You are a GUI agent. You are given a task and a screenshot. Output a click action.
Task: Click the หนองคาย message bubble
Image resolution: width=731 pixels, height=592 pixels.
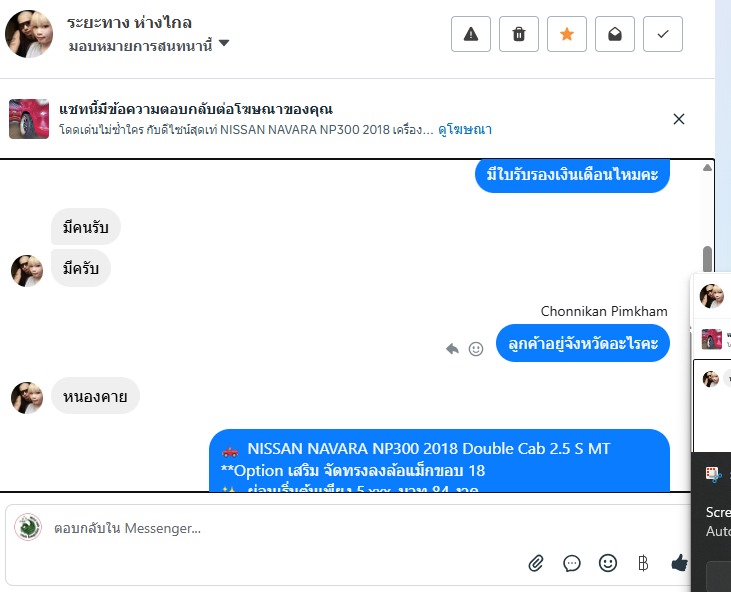click(95, 396)
